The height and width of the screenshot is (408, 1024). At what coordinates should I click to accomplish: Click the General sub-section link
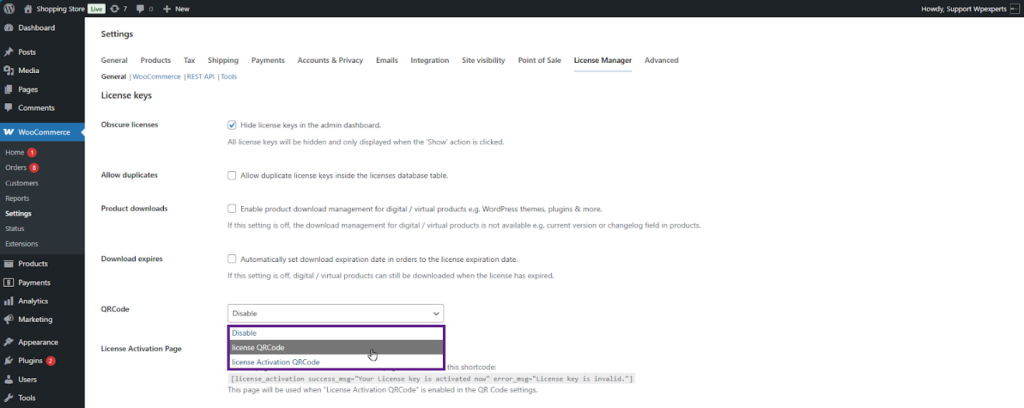114,76
